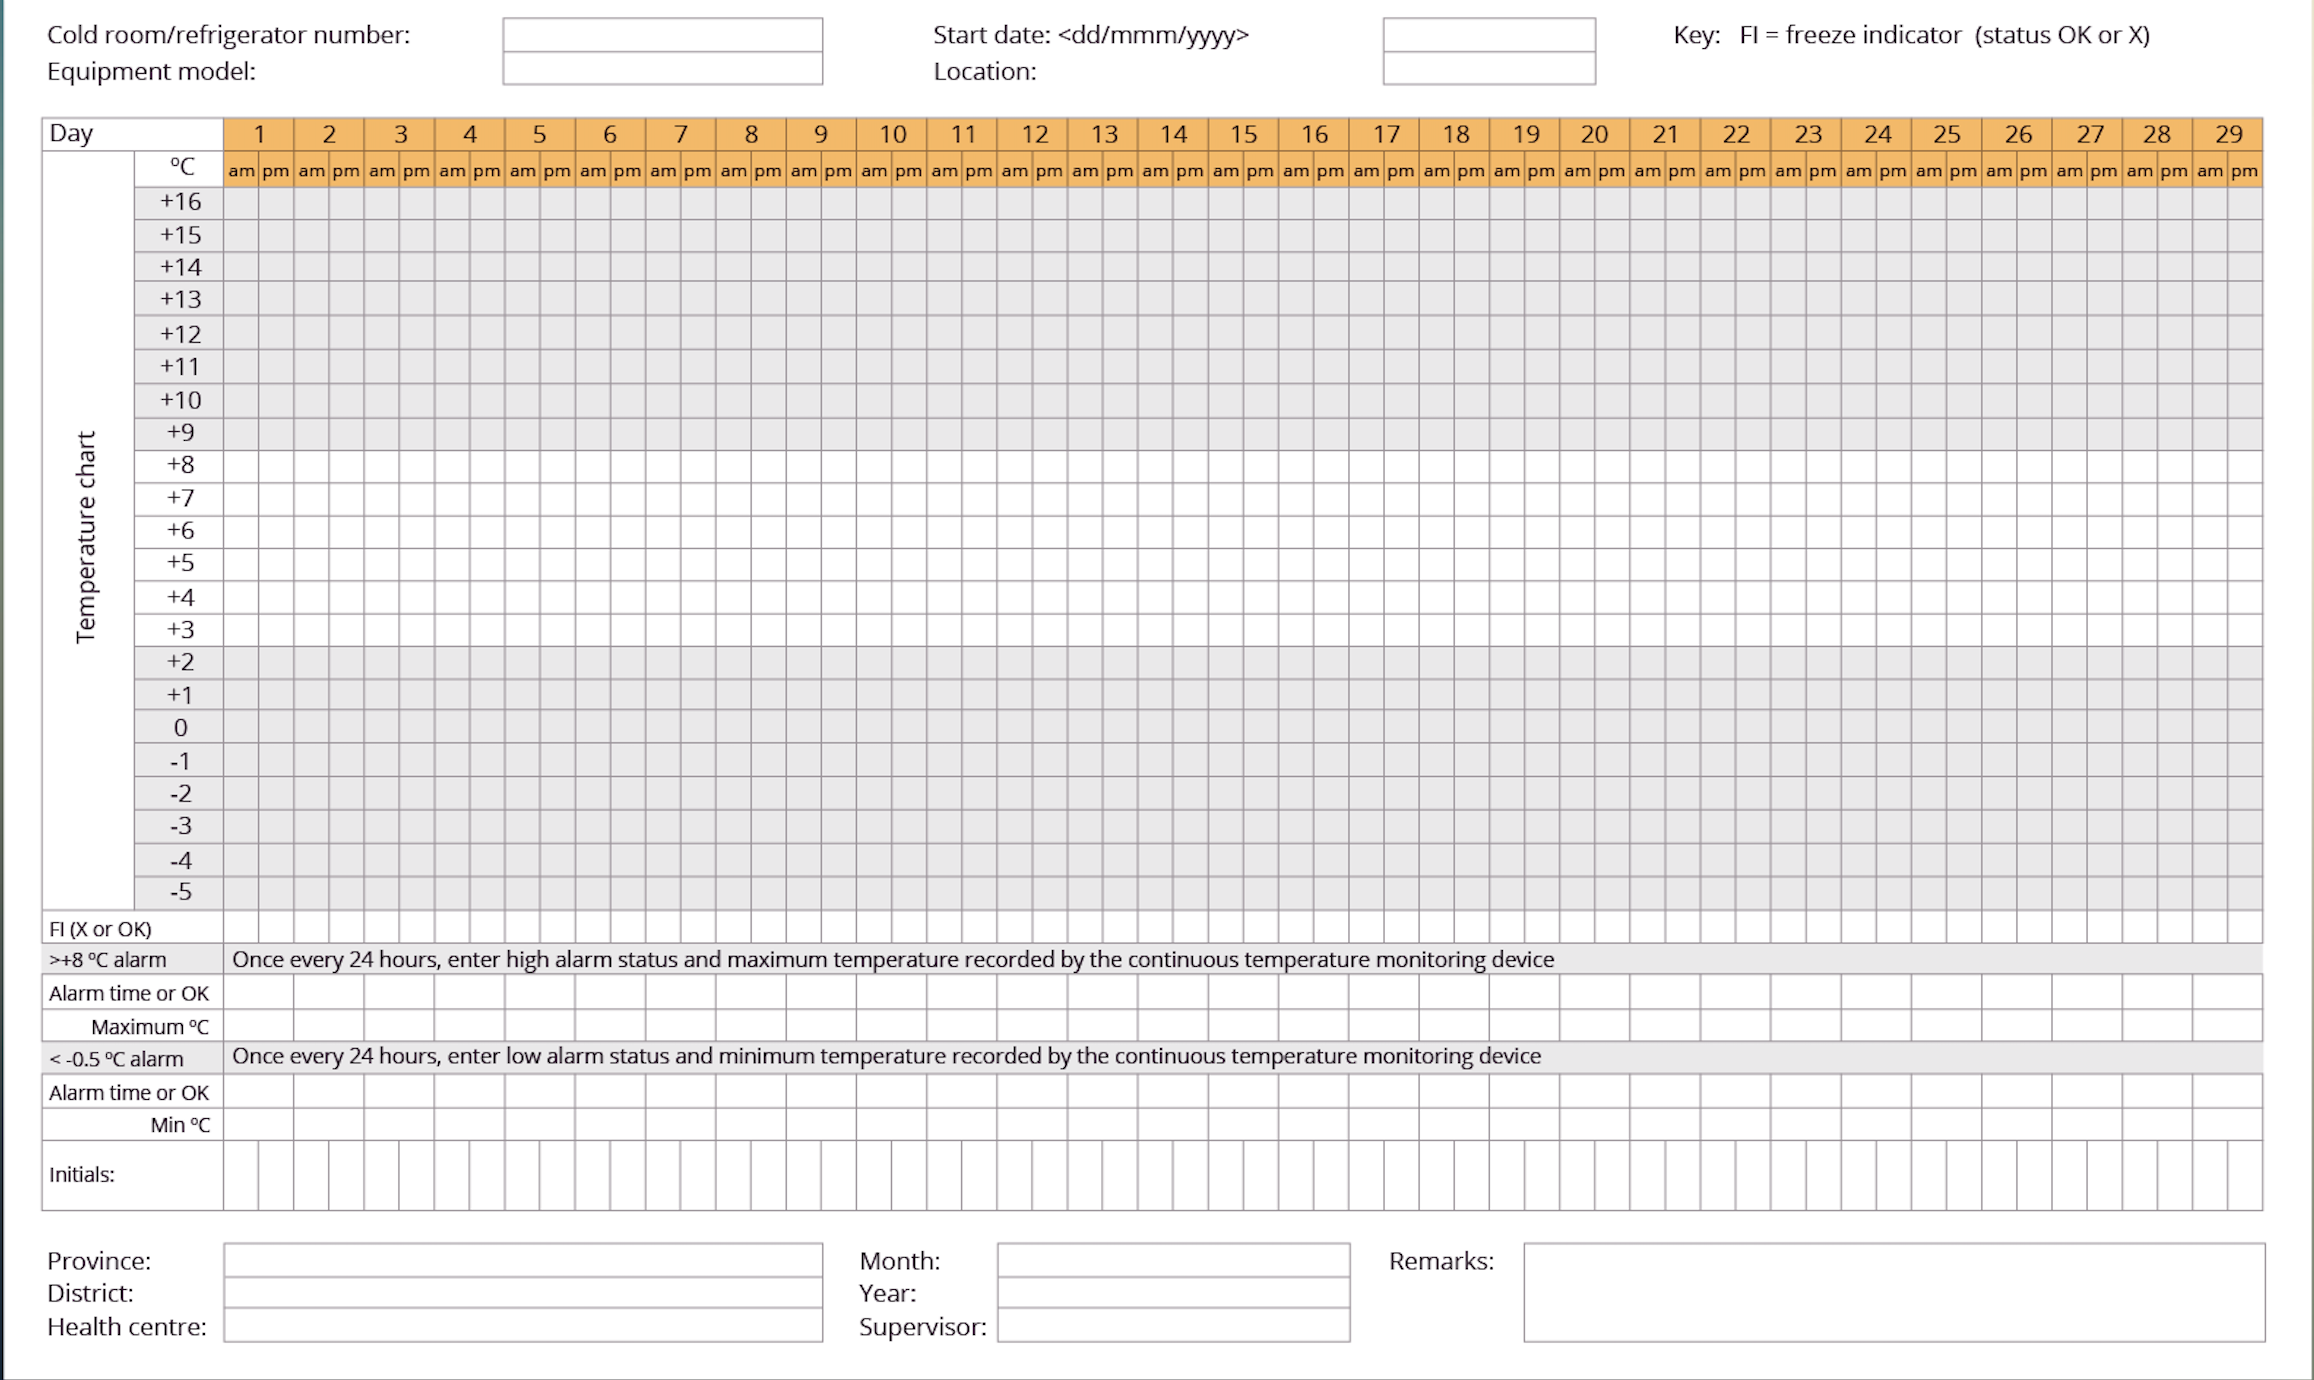The image size is (2314, 1380).
Task: Click the District input field
Action: (x=523, y=1293)
